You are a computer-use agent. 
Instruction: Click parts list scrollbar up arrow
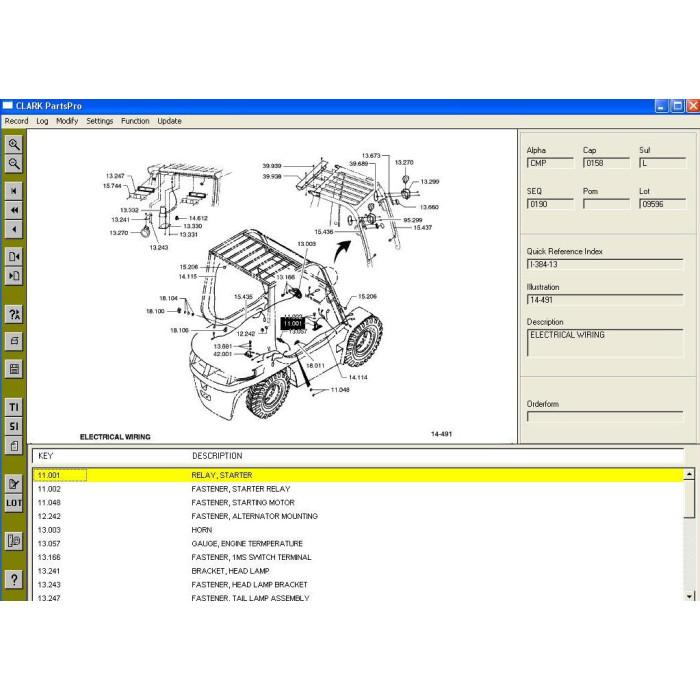[689, 474]
